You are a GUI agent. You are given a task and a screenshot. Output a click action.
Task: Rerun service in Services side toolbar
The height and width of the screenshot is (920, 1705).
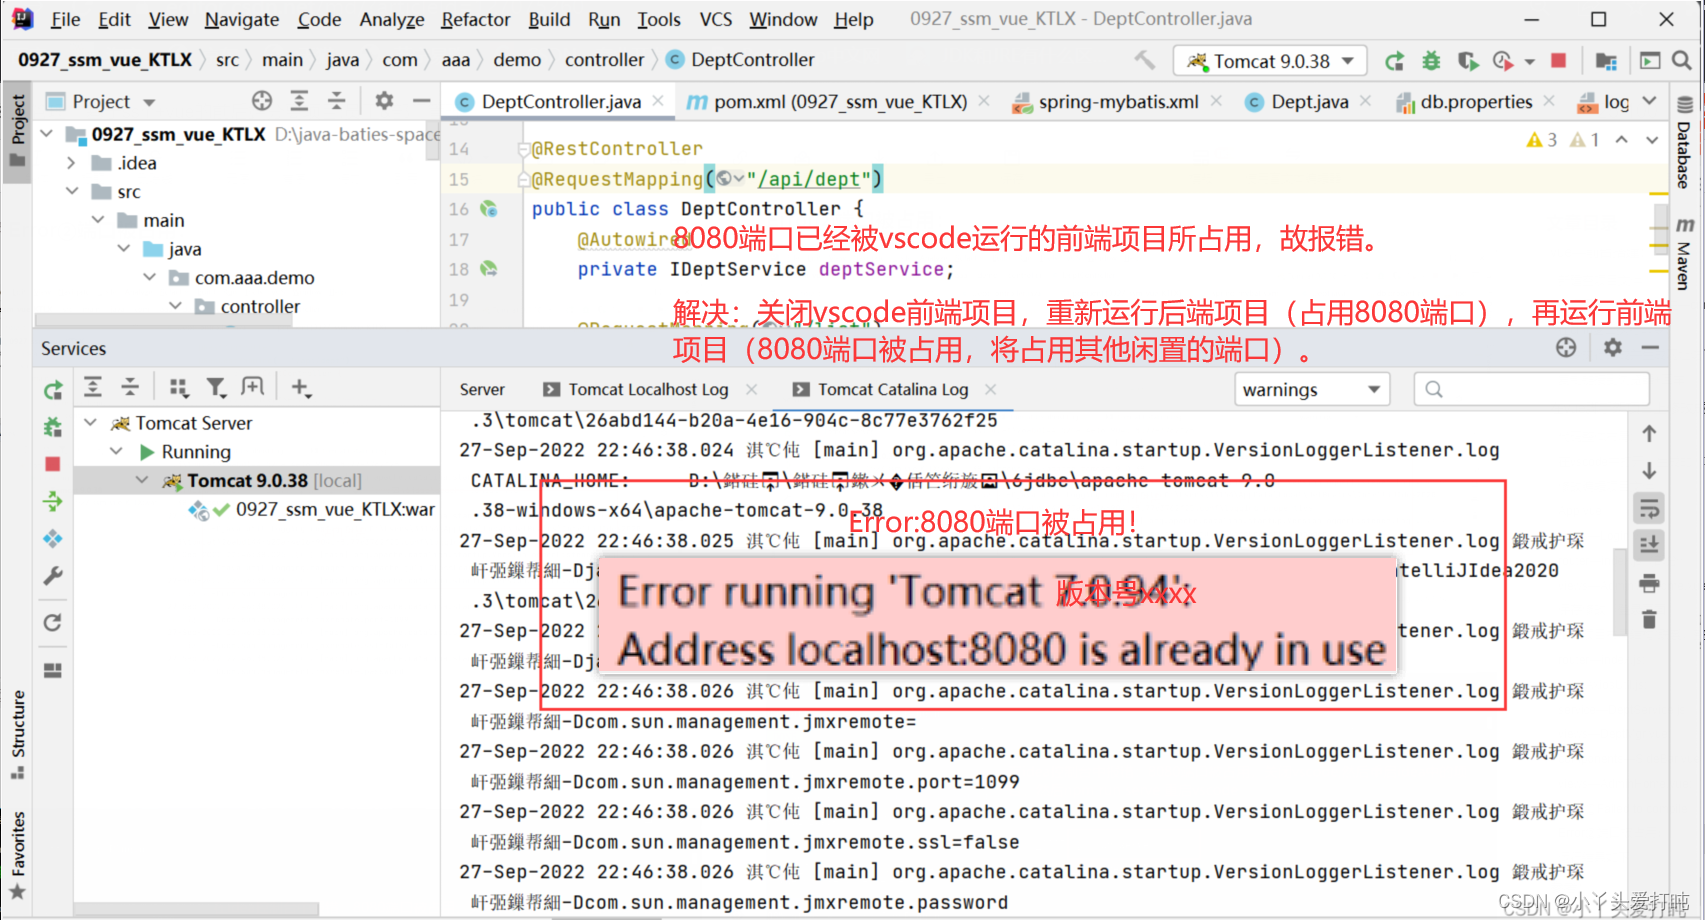coord(53,390)
